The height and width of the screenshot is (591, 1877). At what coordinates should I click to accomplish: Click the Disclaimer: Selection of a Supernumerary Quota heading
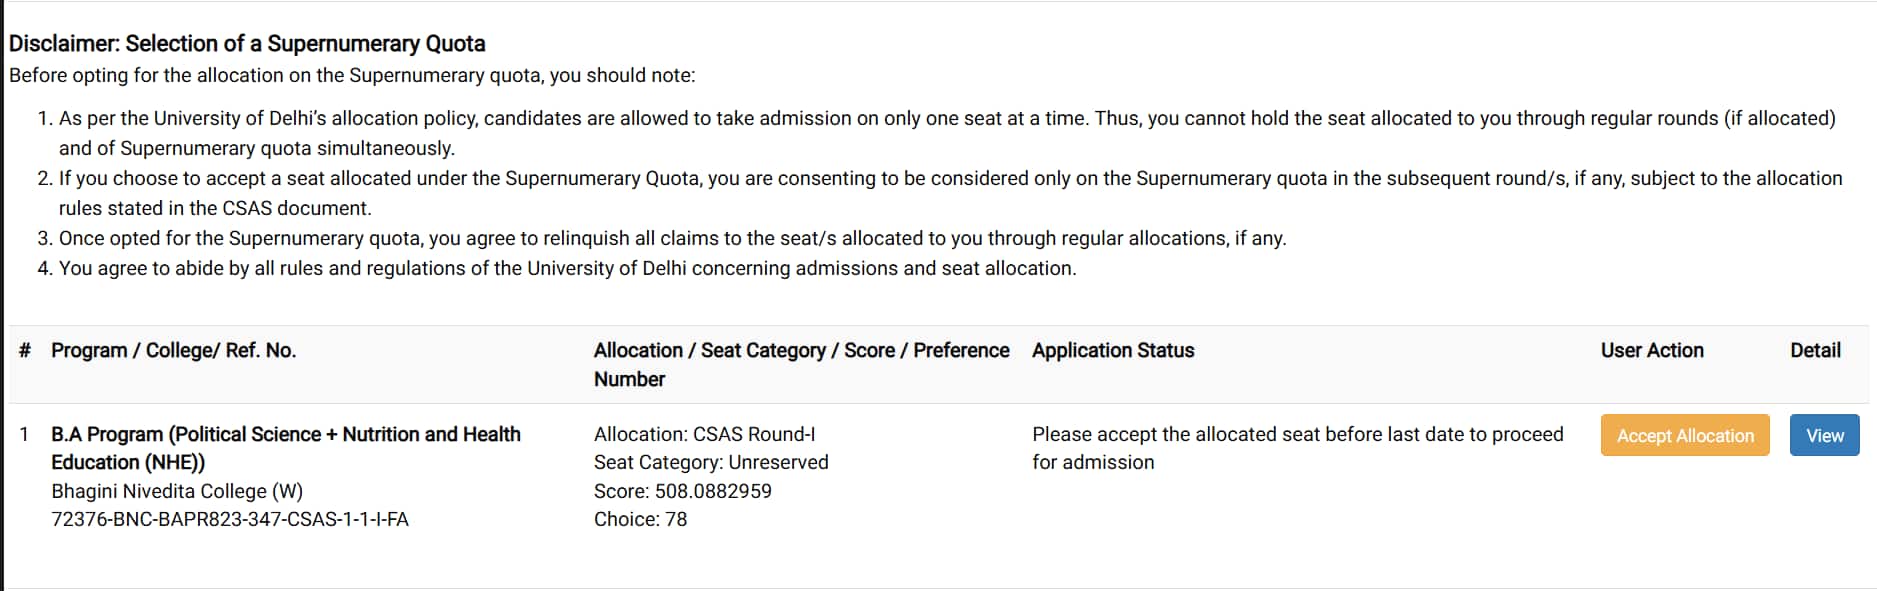(247, 43)
